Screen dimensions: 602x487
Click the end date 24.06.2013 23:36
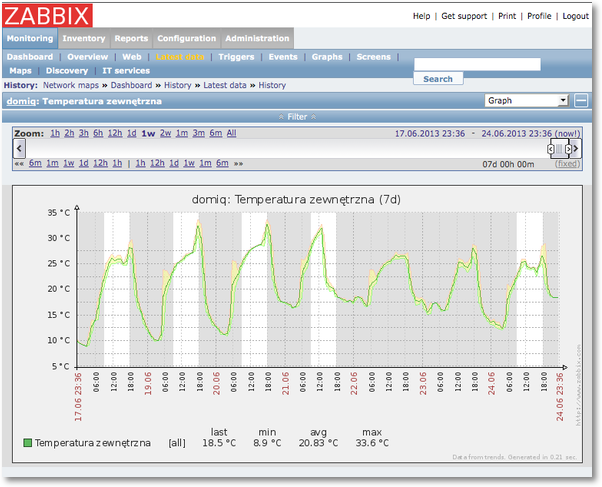(x=516, y=134)
